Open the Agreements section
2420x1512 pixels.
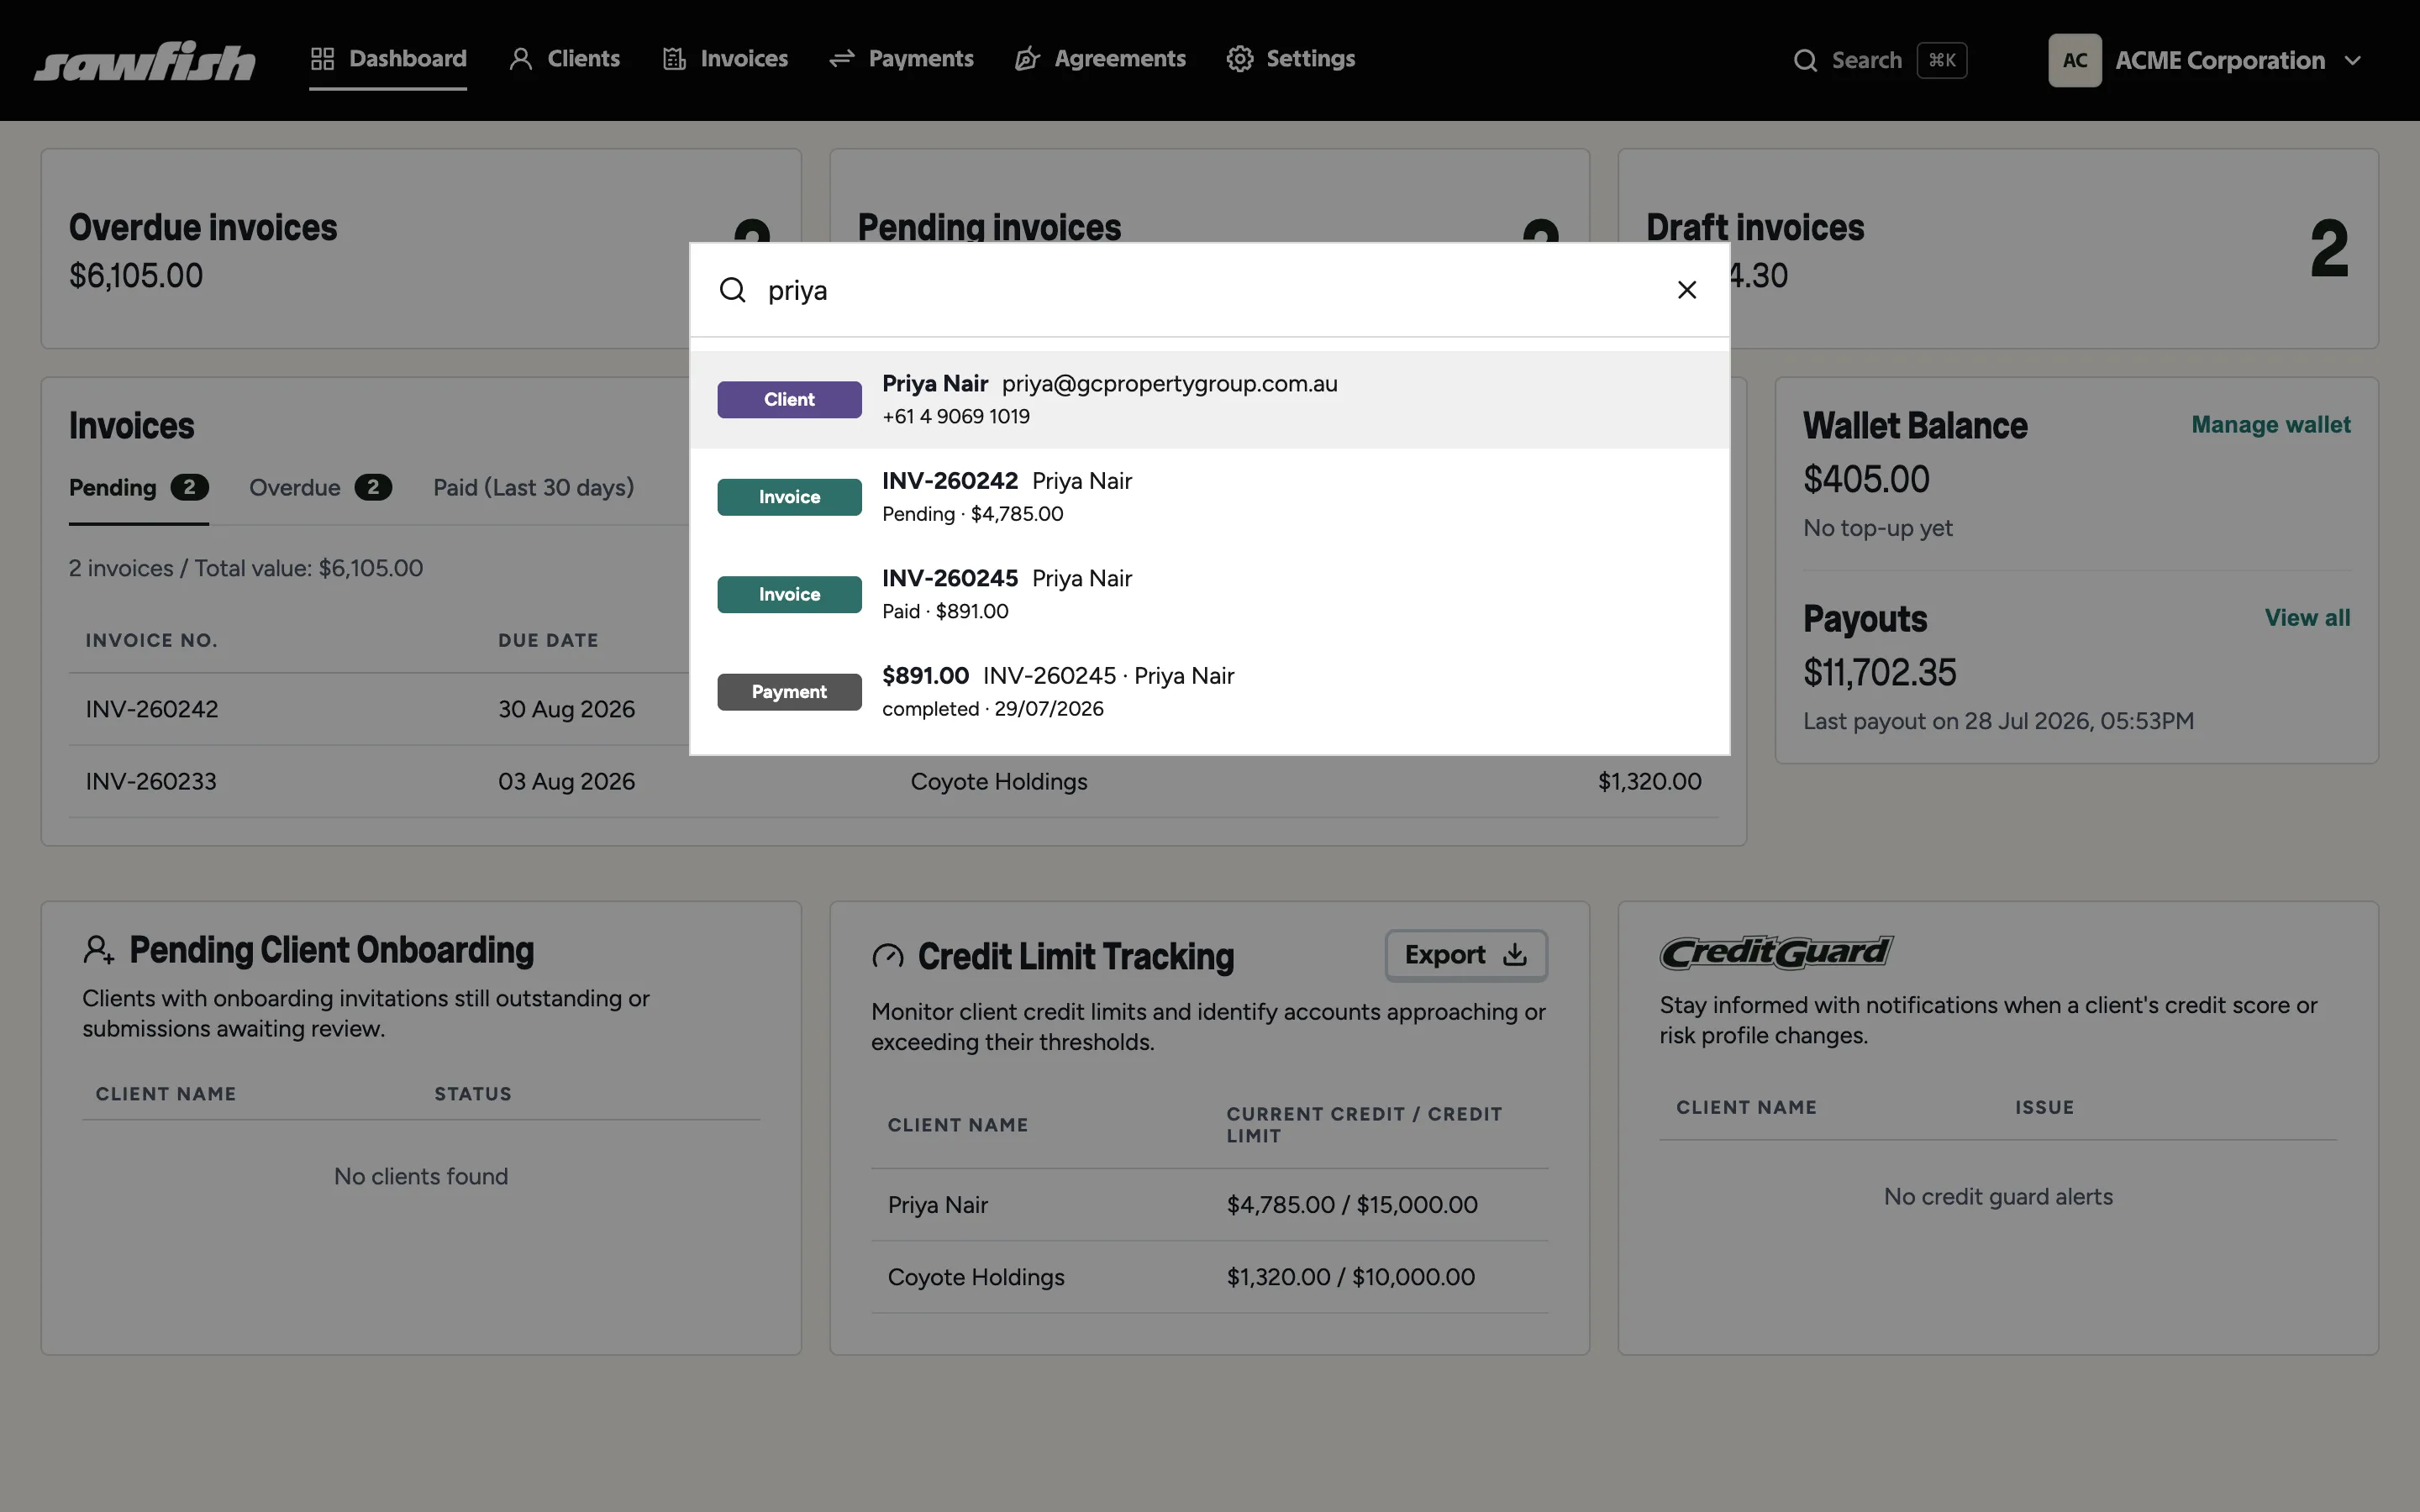point(1100,59)
